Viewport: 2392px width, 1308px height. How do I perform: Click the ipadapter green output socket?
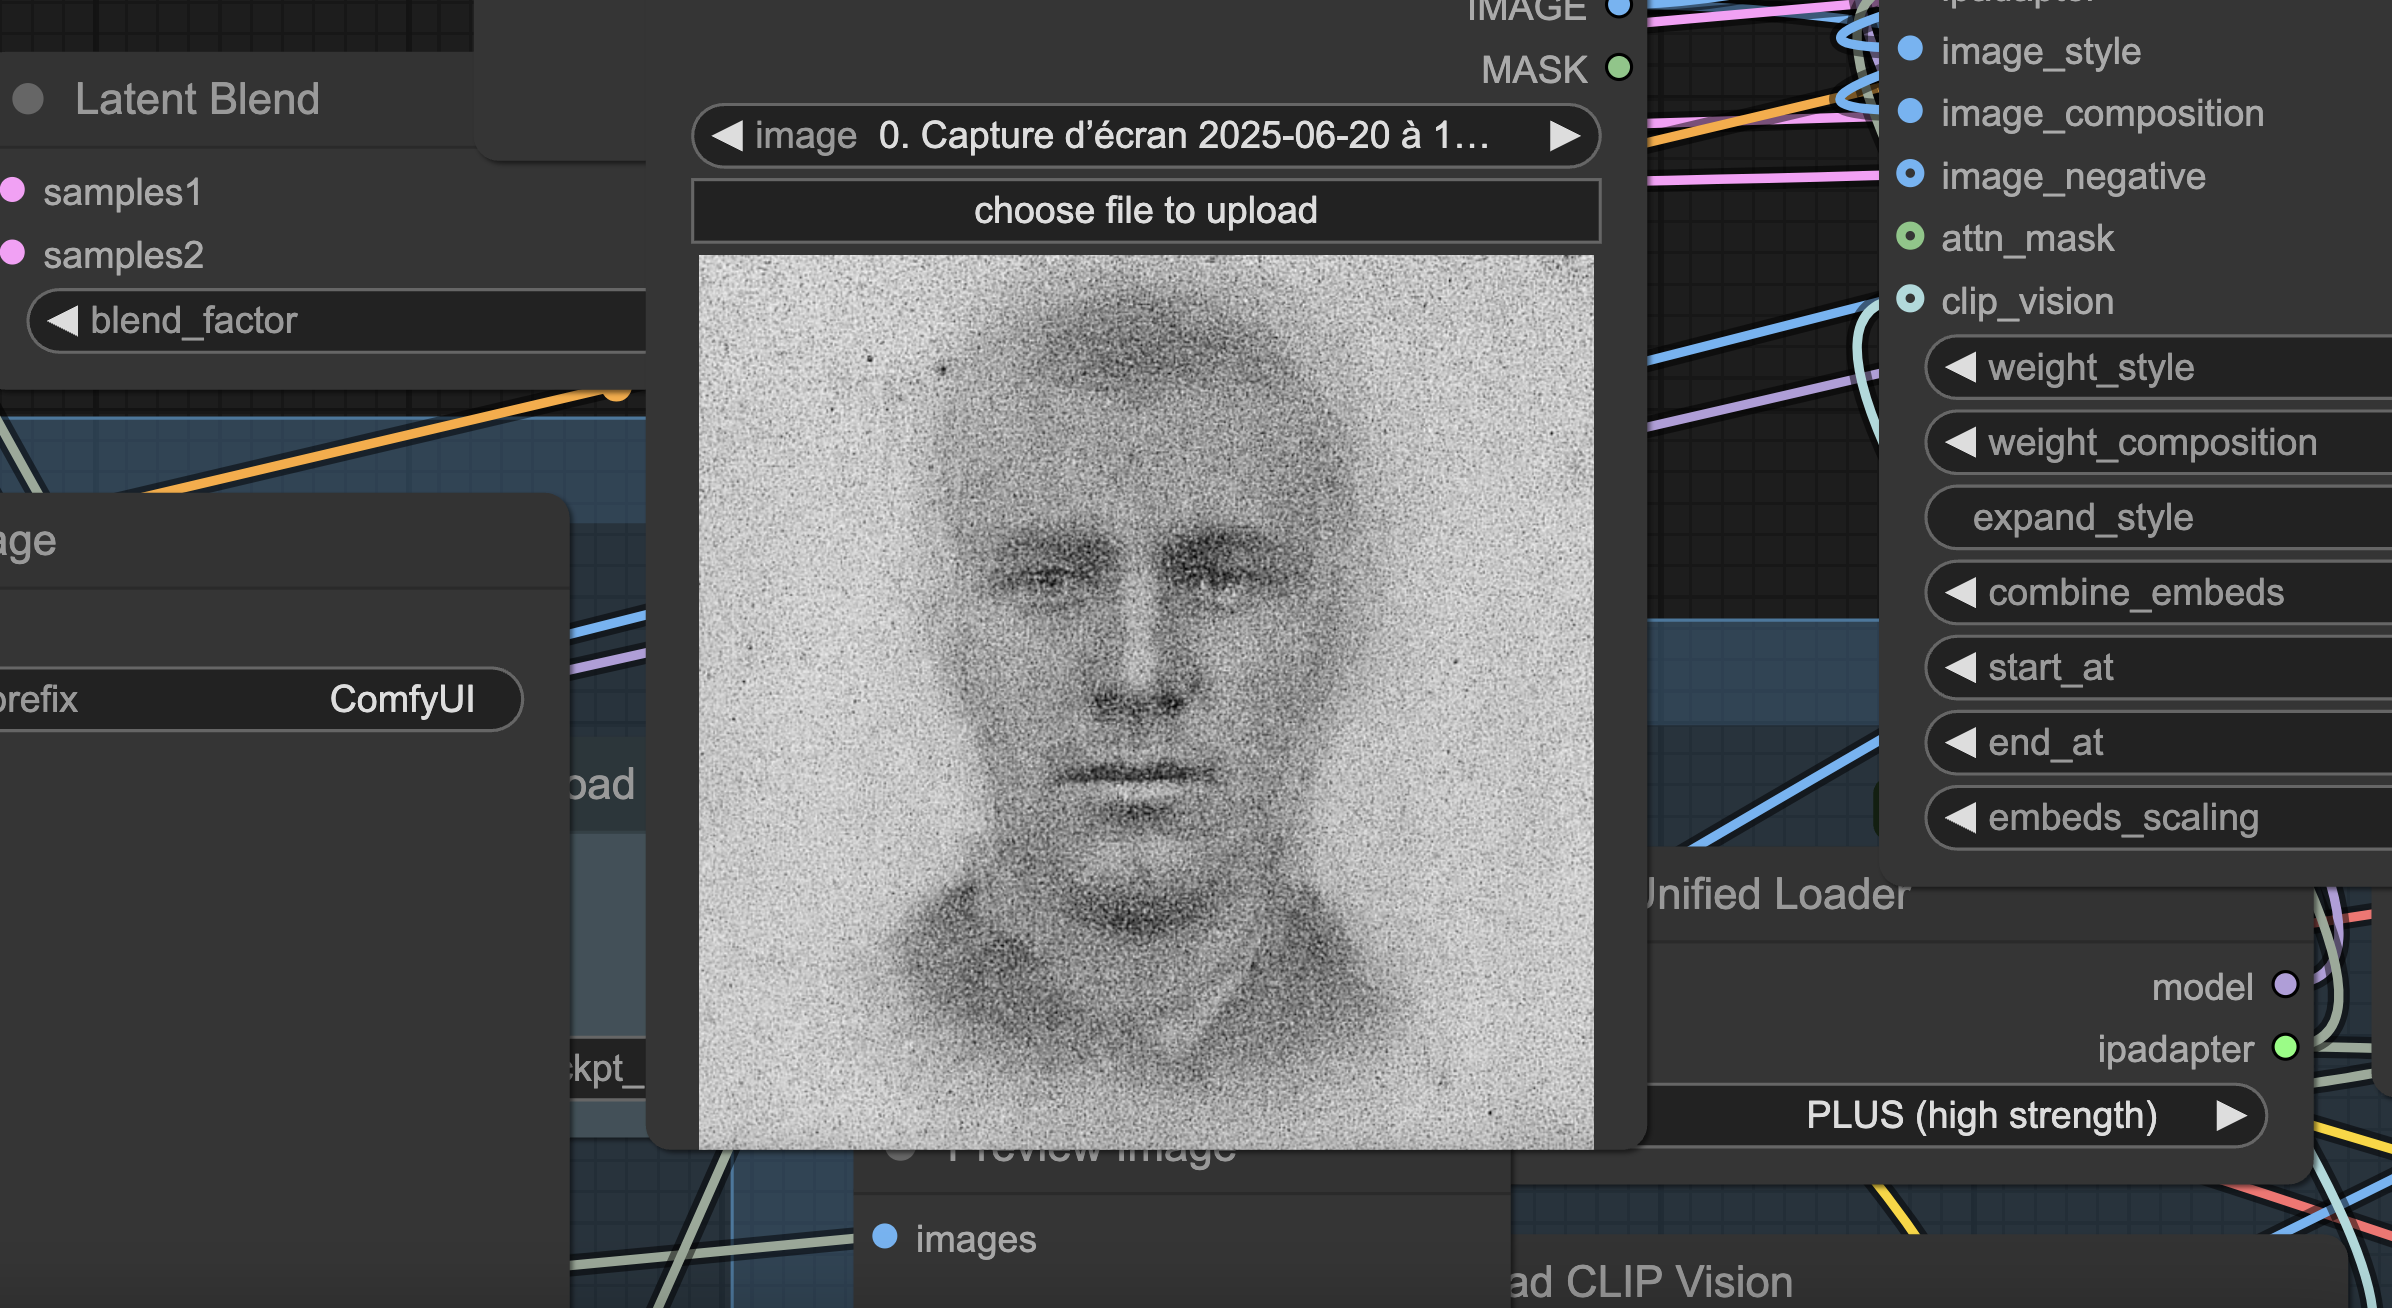pyautogui.click(x=2285, y=1047)
